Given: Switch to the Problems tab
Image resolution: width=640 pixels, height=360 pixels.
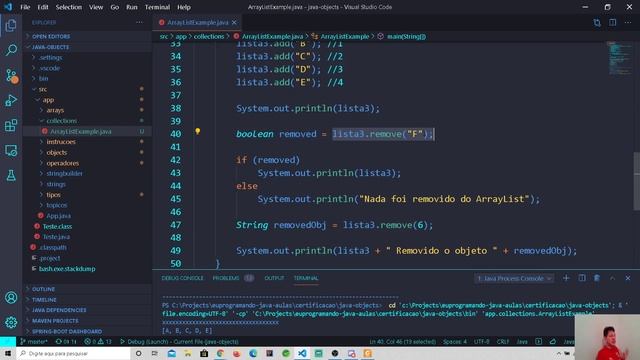Looking at the screenshot, I should click(x=233, y=278).
